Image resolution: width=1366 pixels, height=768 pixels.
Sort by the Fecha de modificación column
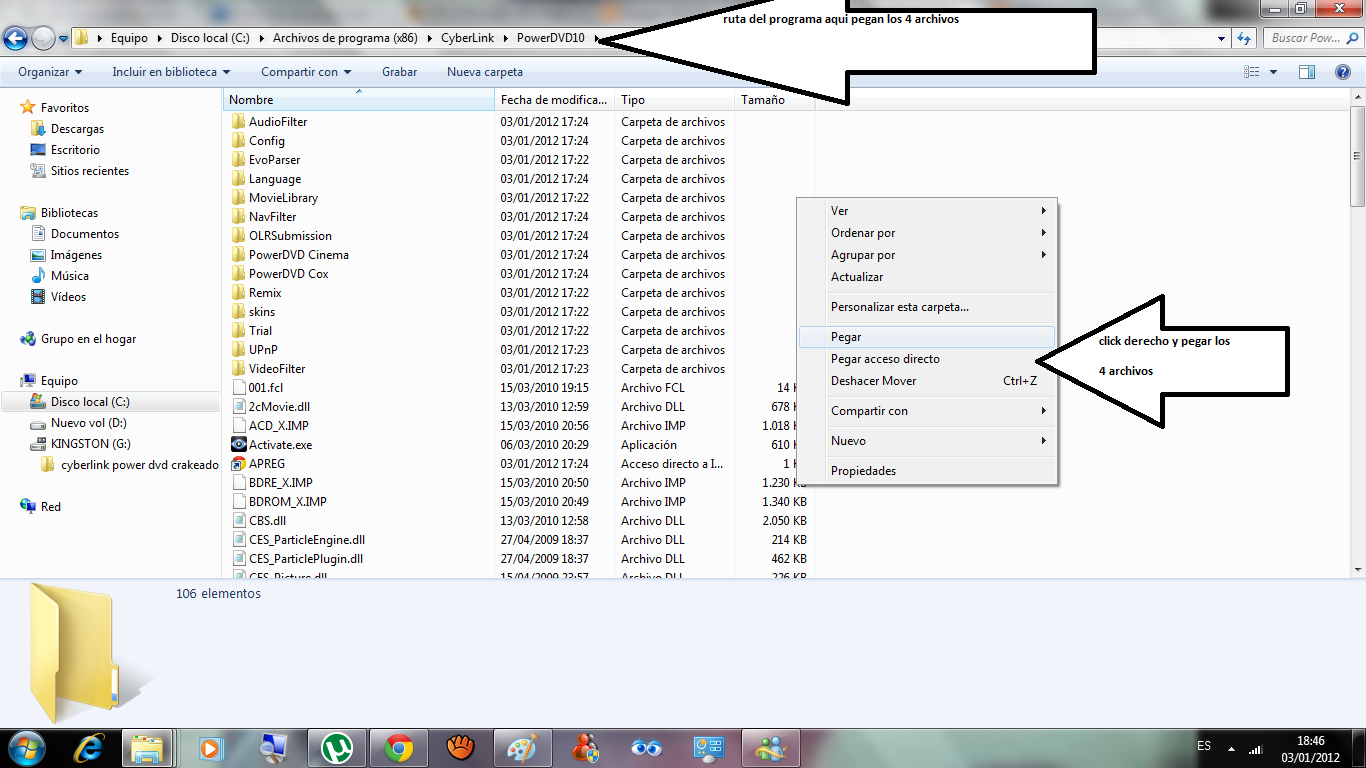pyautogui.click(x=555, y=100)
